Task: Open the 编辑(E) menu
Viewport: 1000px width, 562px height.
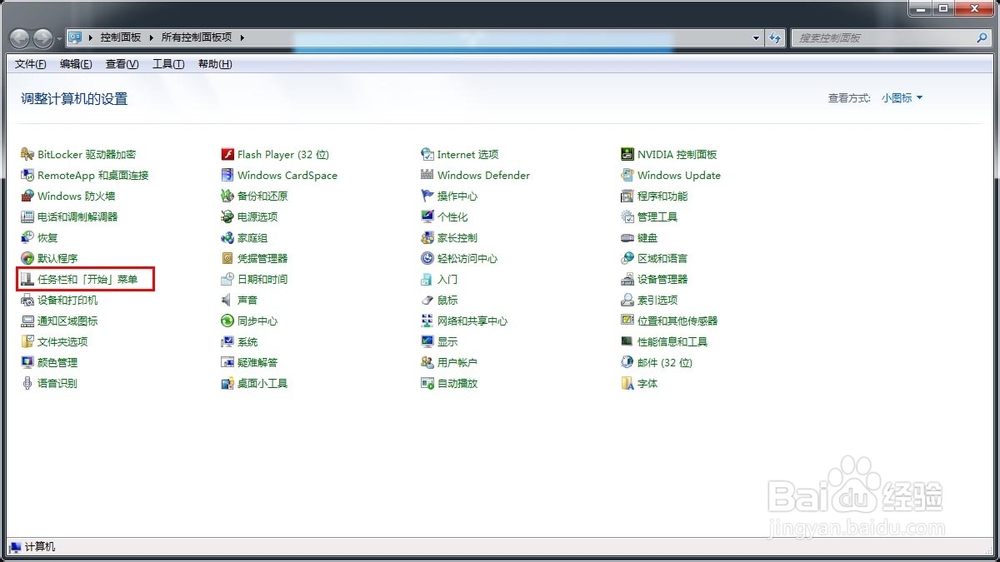Action: tap(76, 64)
